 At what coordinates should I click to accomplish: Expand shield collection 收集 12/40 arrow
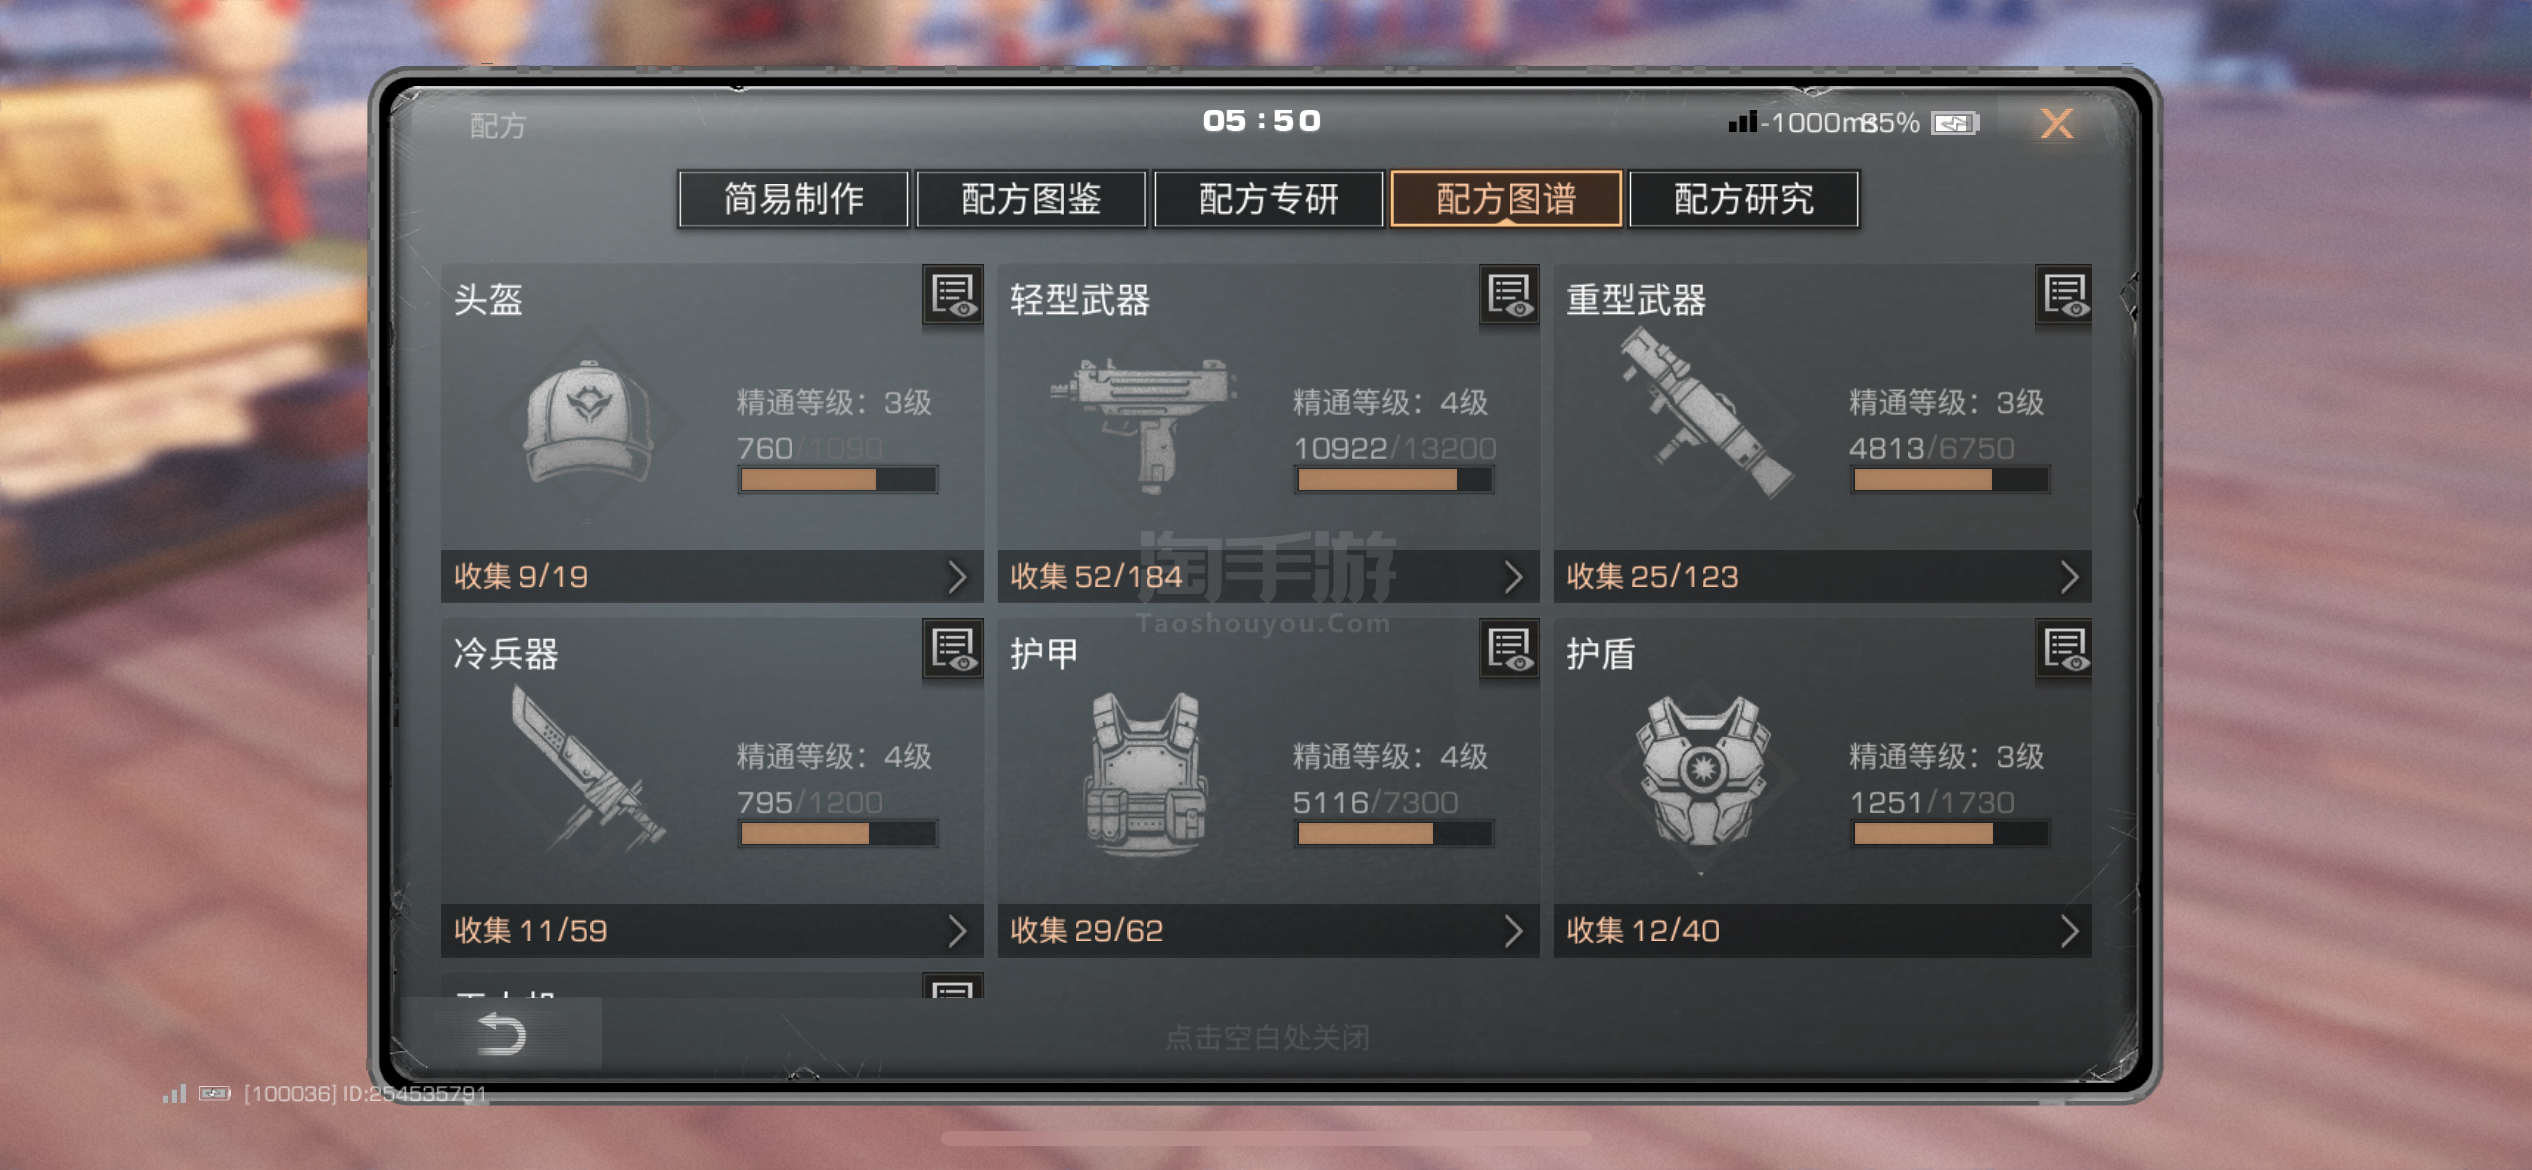[2069, 931]
